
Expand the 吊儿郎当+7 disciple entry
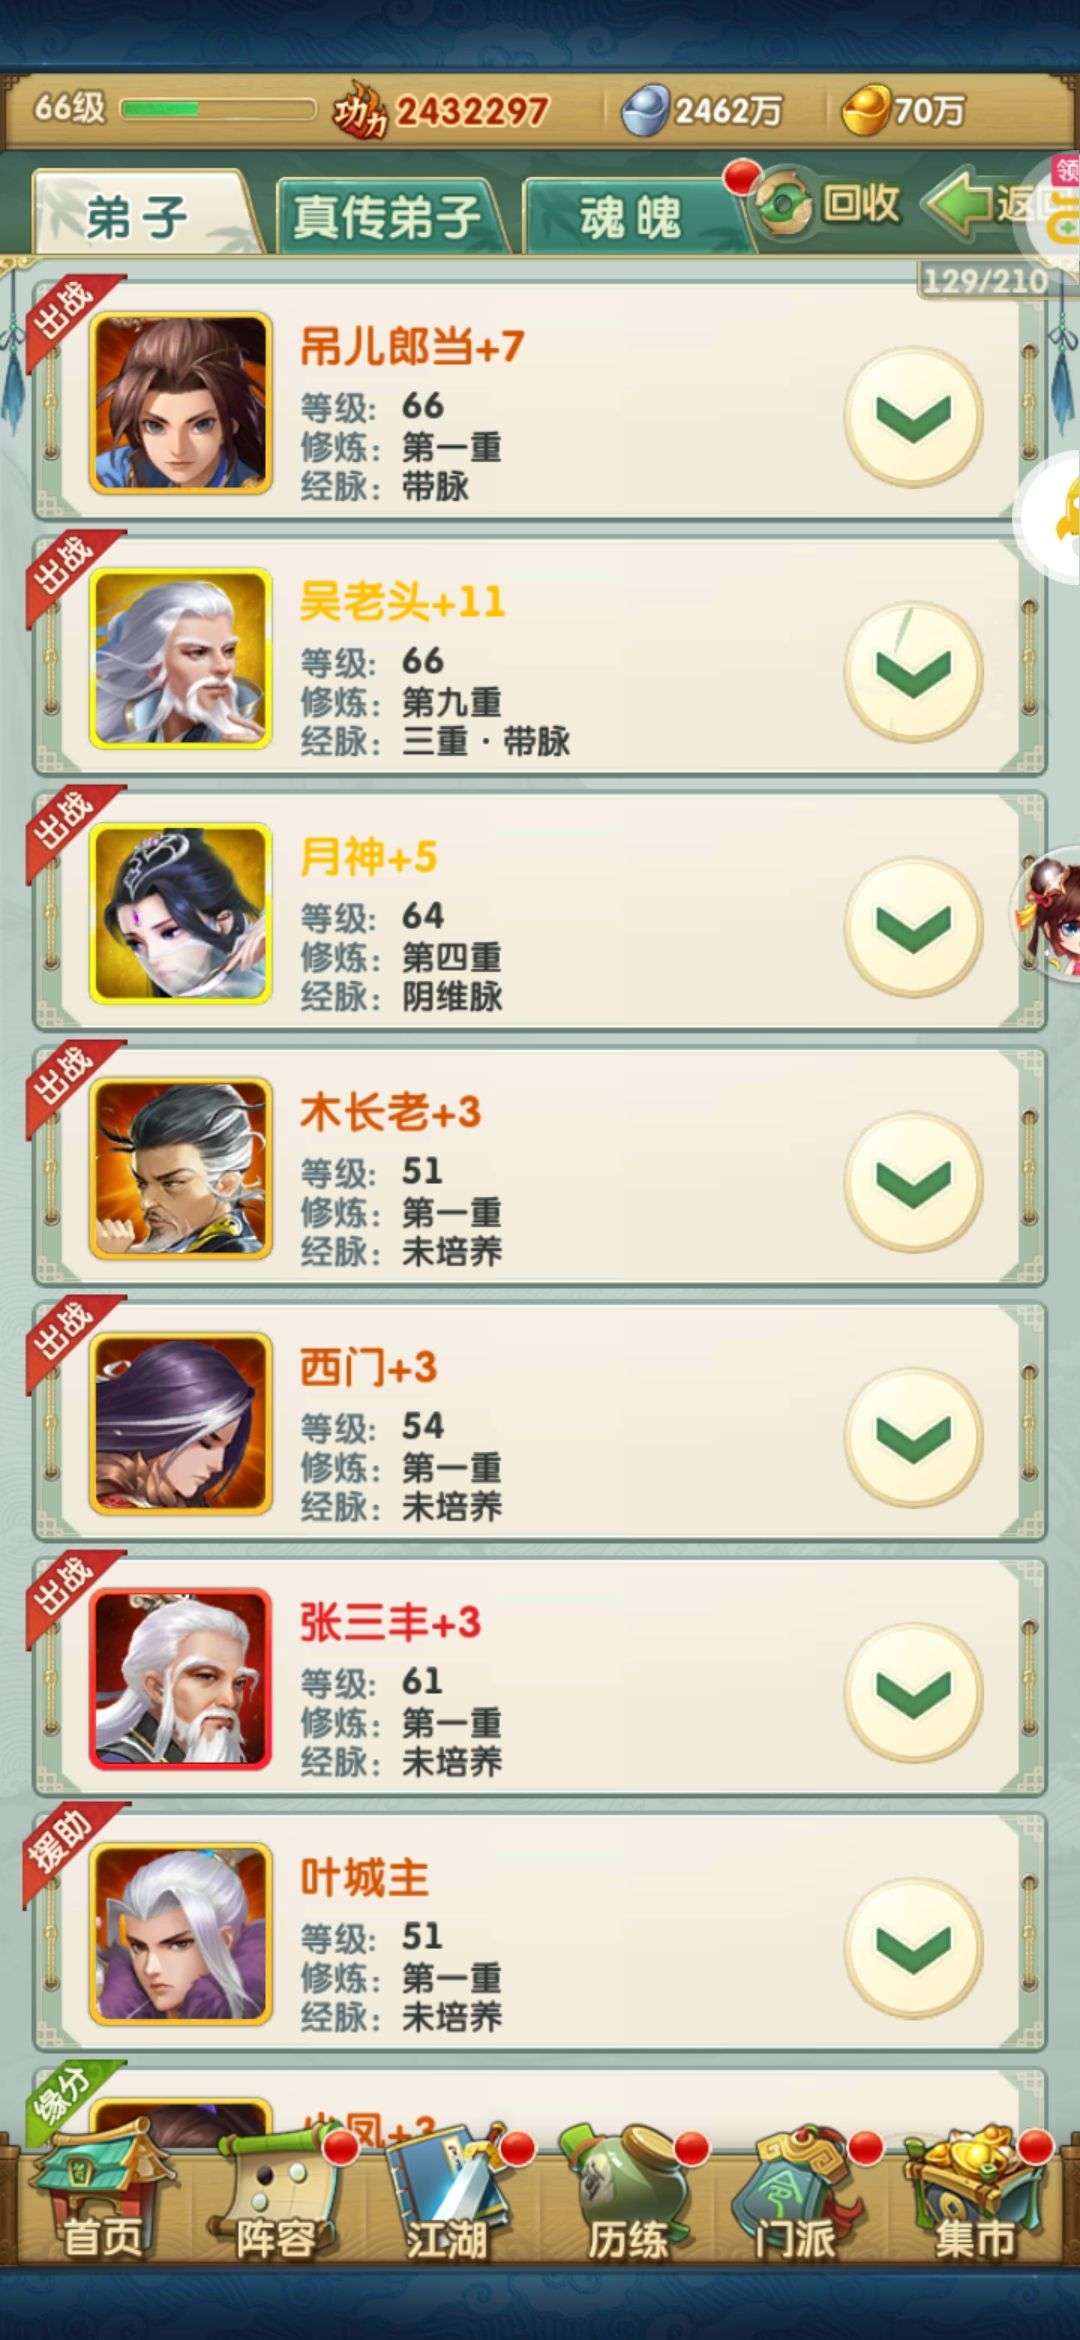[x=913, y=416]
